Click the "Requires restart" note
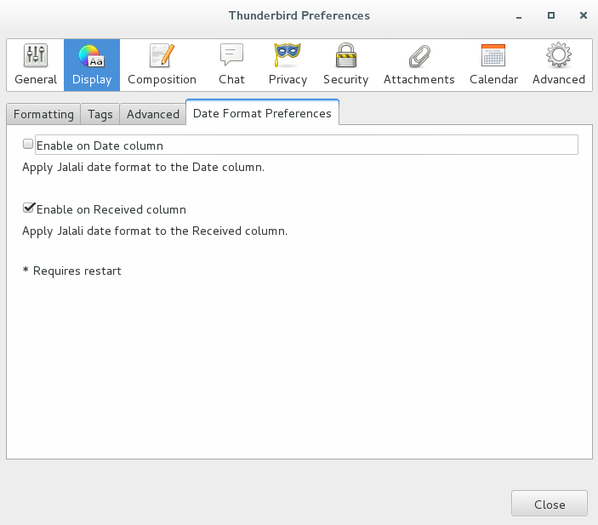Screen dimensions: 598x525 click(x=72, y=271)
